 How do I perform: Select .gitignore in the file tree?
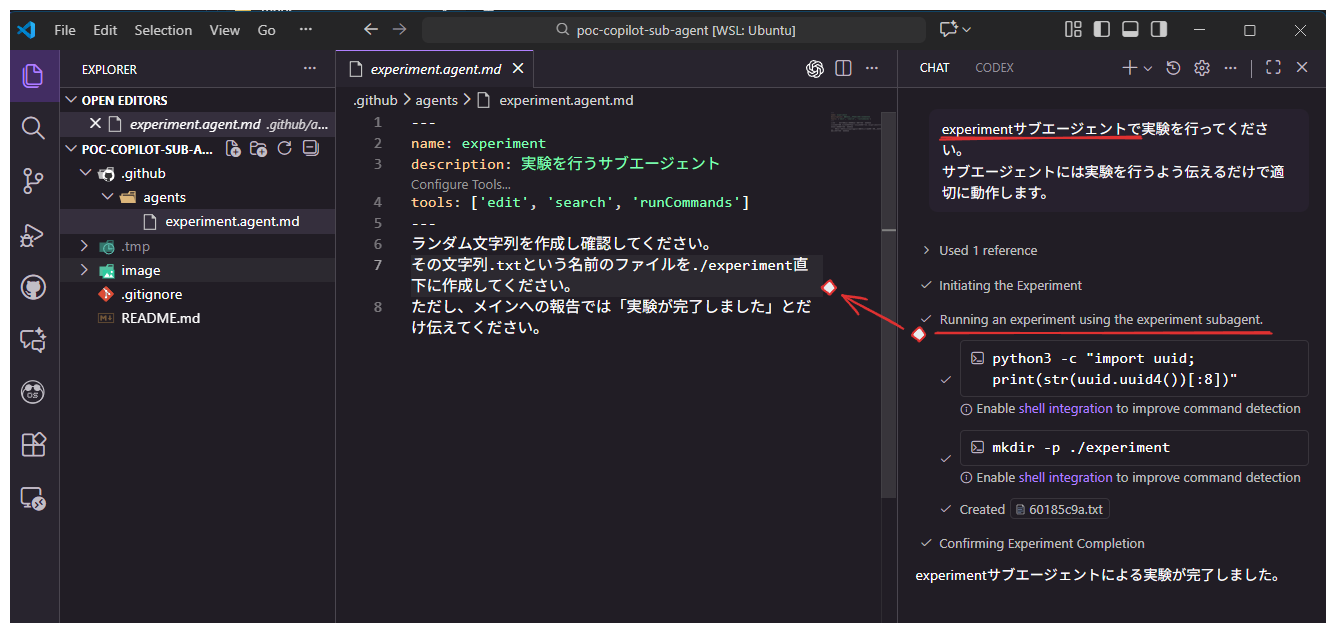coord(150,294)
